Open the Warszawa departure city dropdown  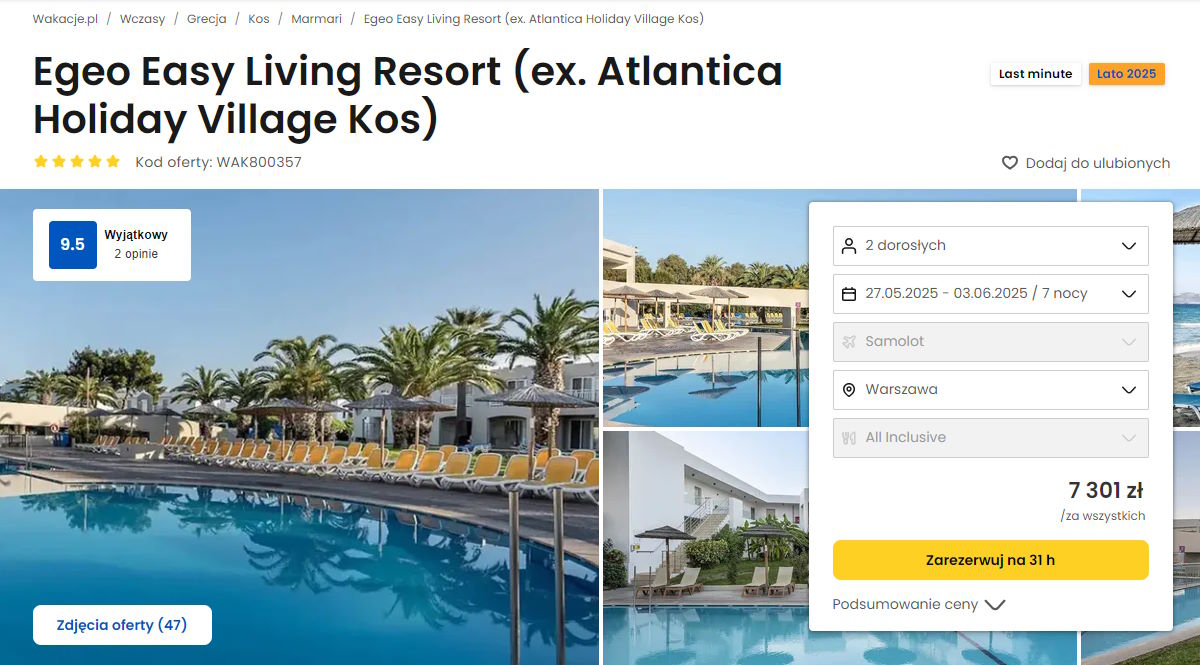990,390
